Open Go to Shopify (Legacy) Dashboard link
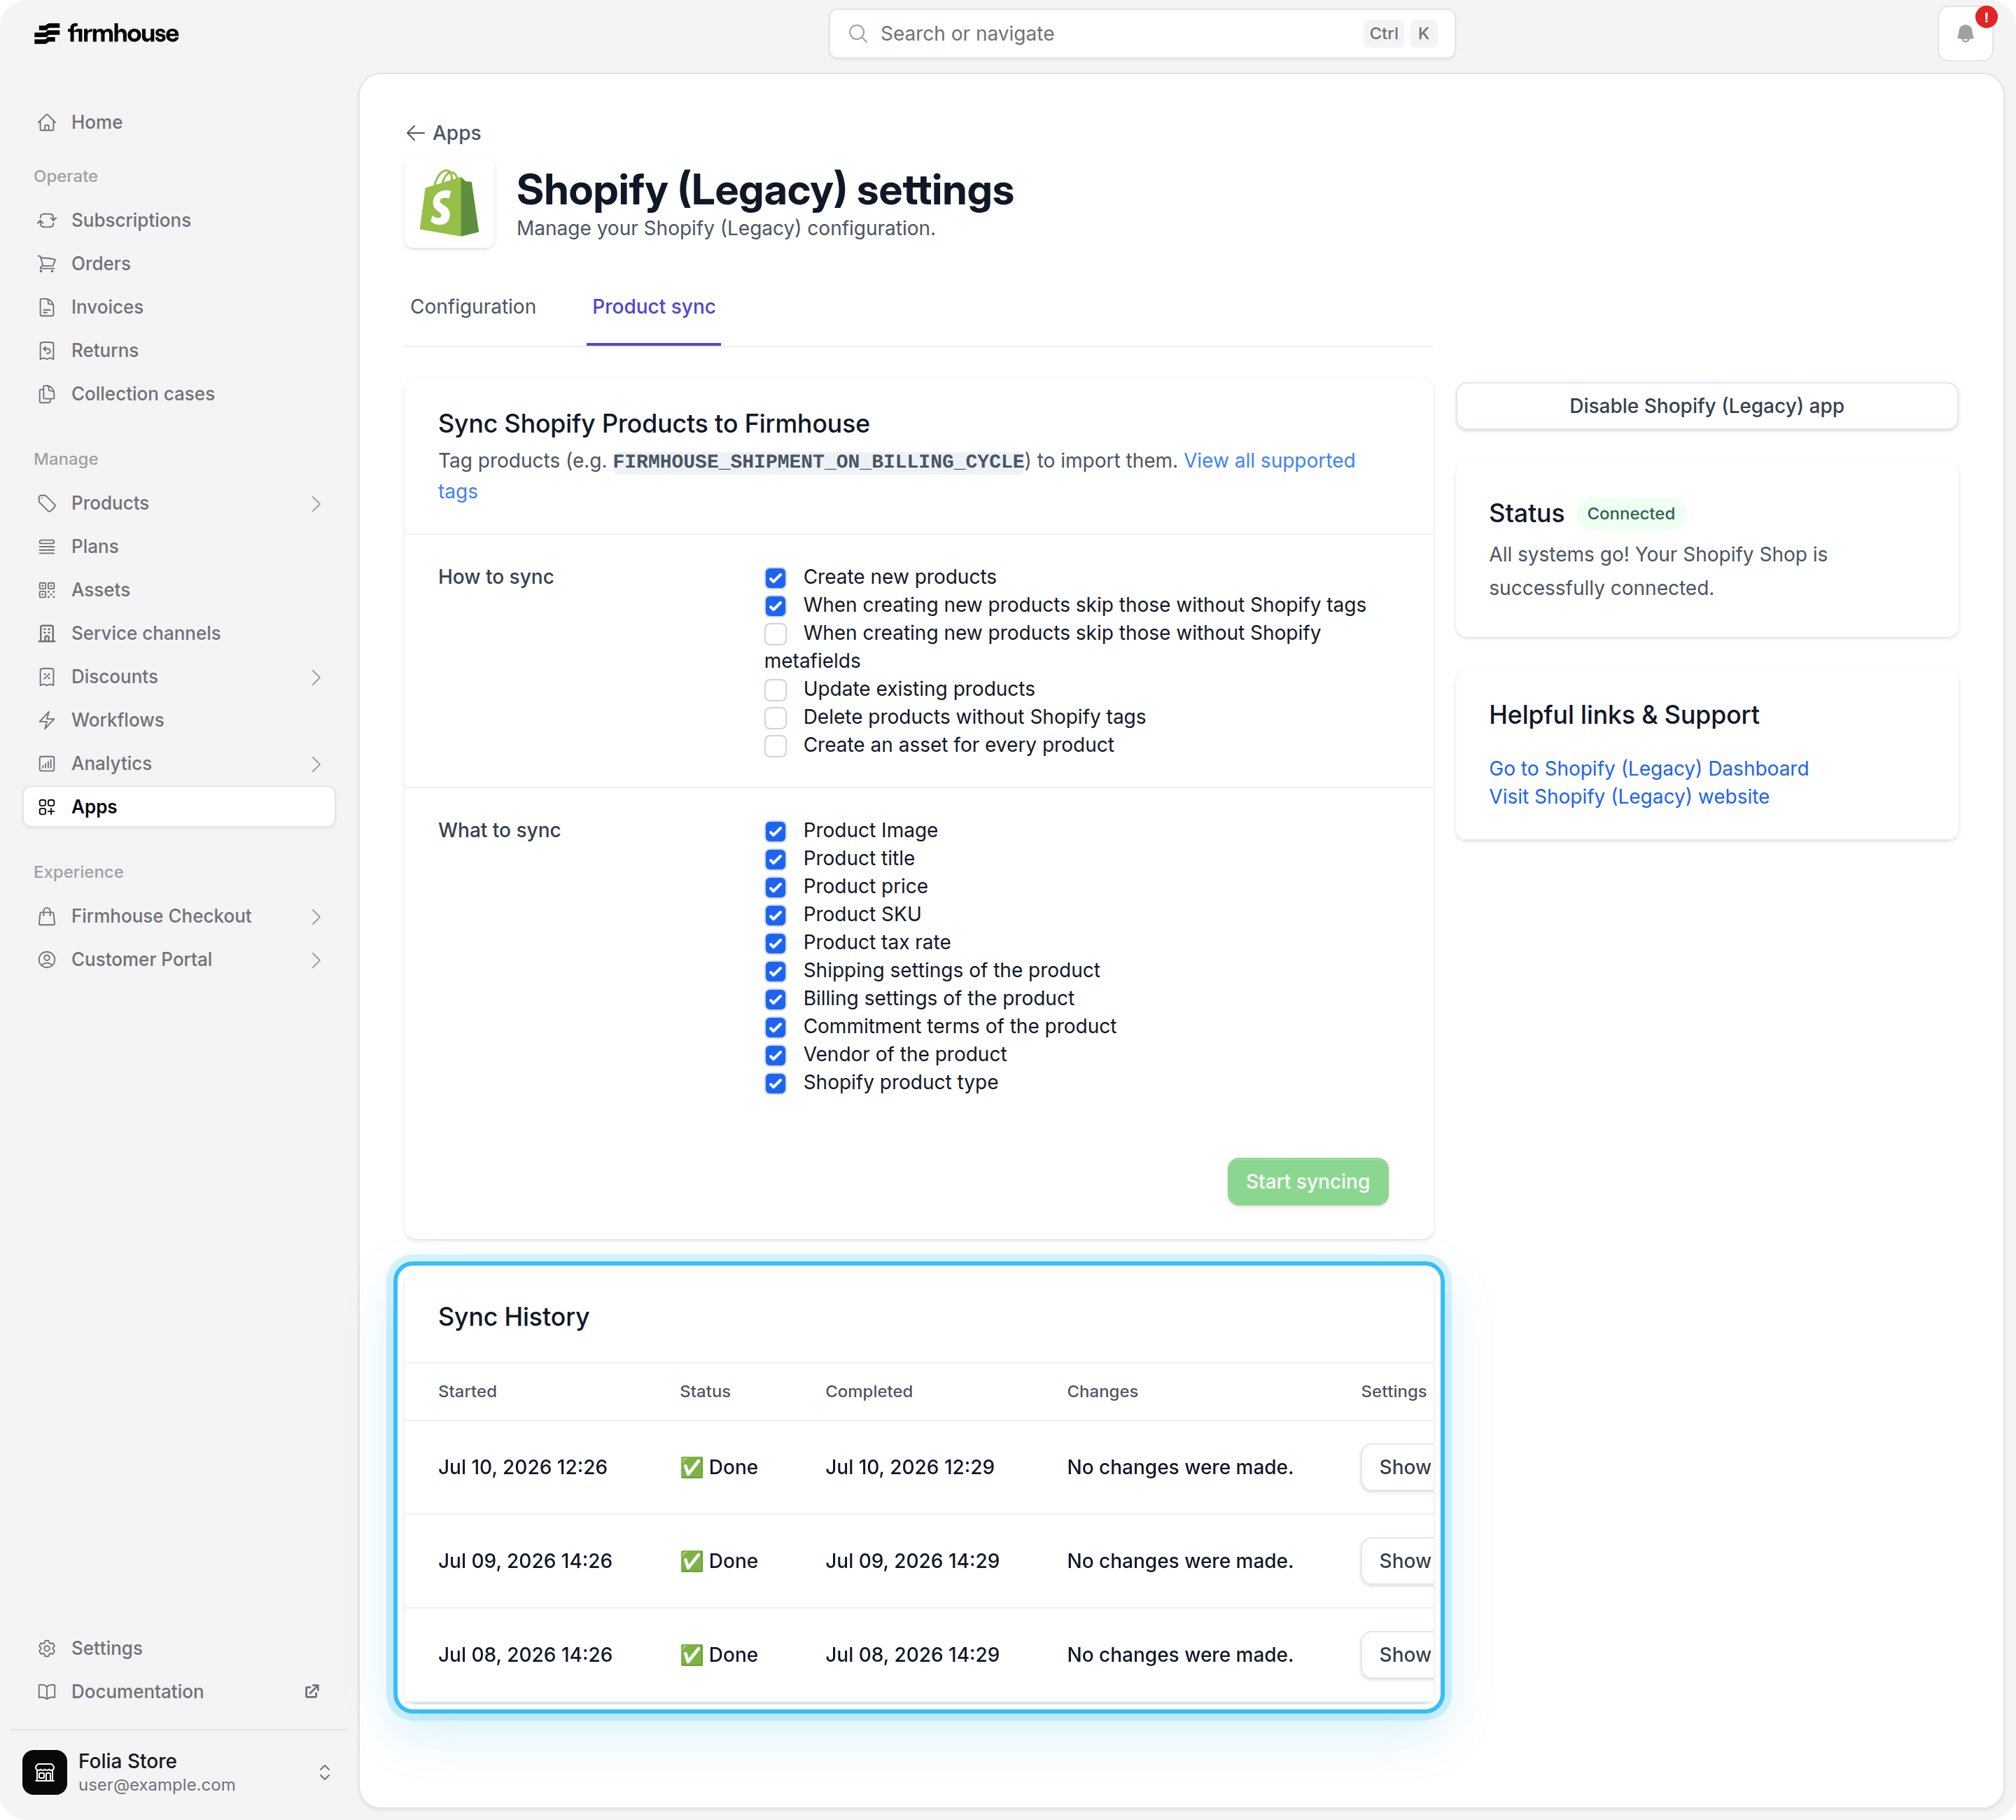The height and width of the screenshot is (1820, 2016). click(1648, 768)
